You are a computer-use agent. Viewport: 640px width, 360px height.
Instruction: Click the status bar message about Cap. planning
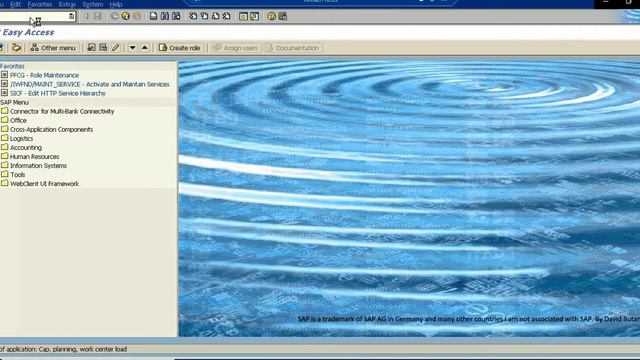63,349
